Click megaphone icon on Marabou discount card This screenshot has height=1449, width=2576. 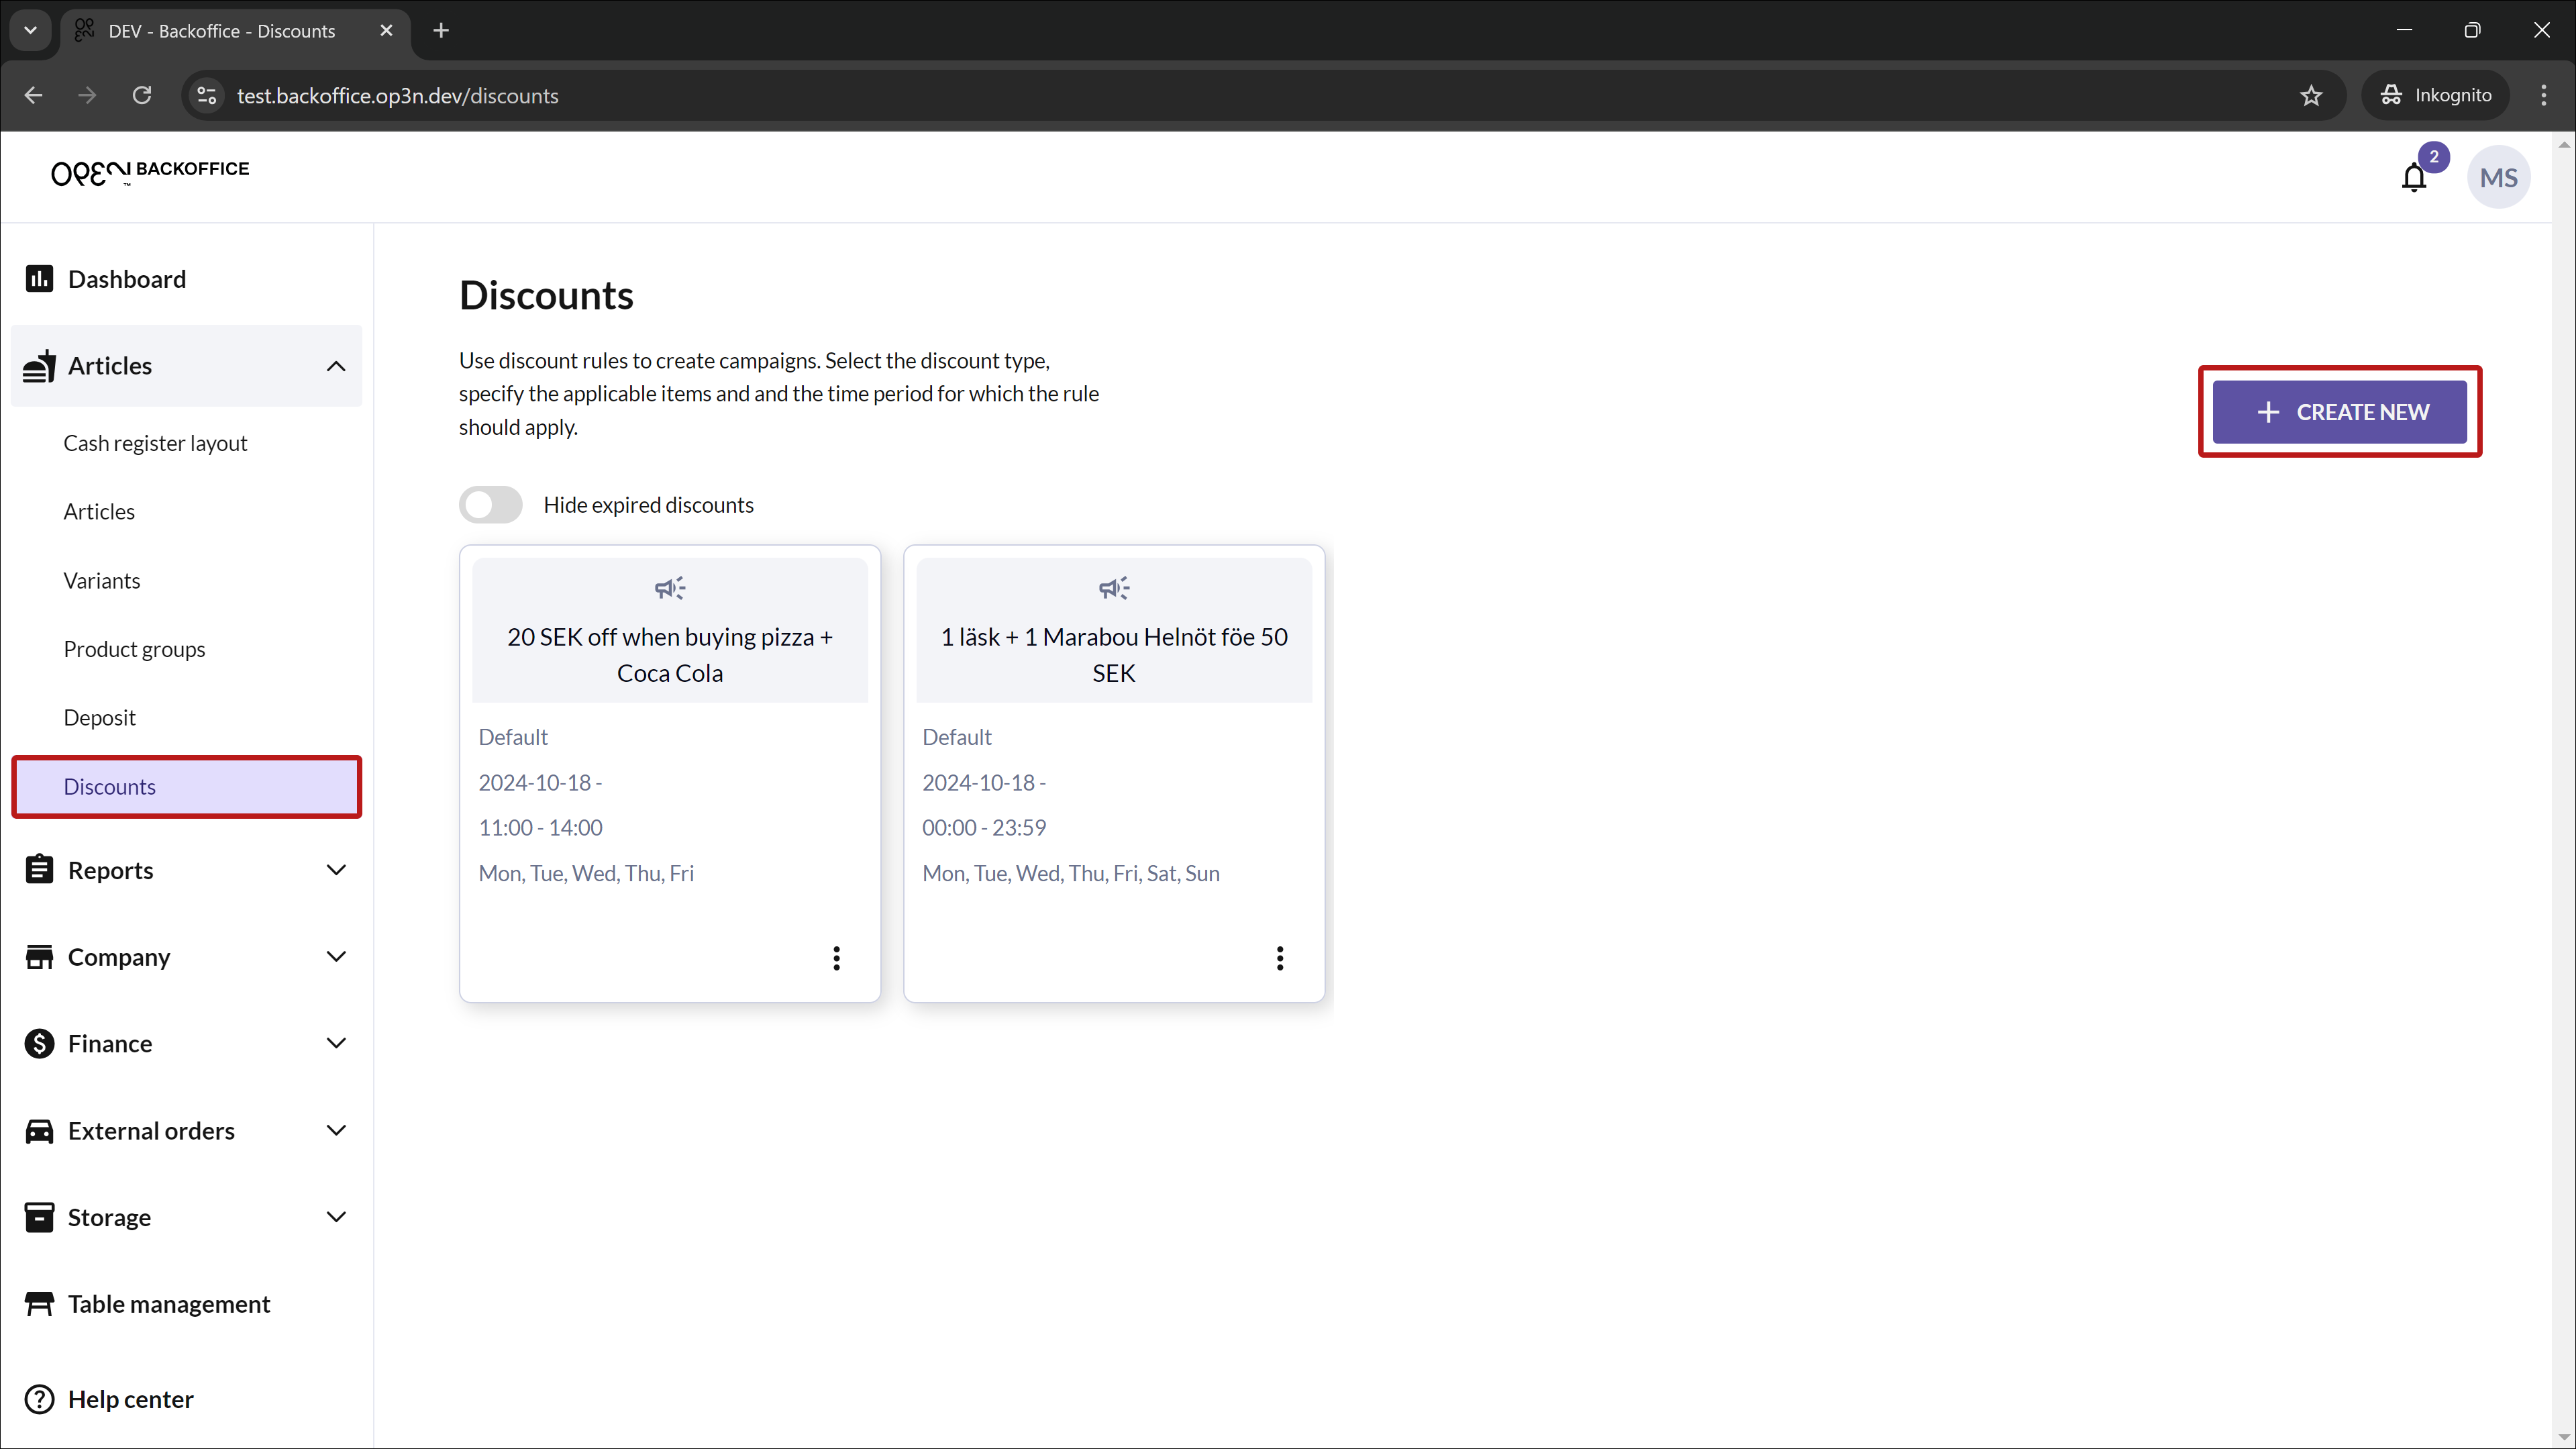pos(1114,588)
